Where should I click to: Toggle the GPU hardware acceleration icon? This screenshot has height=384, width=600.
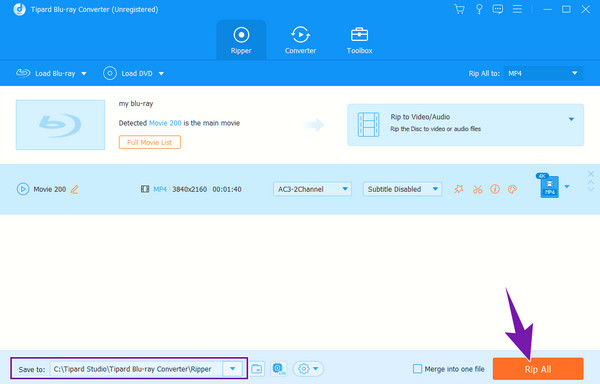tap(279, 369)
